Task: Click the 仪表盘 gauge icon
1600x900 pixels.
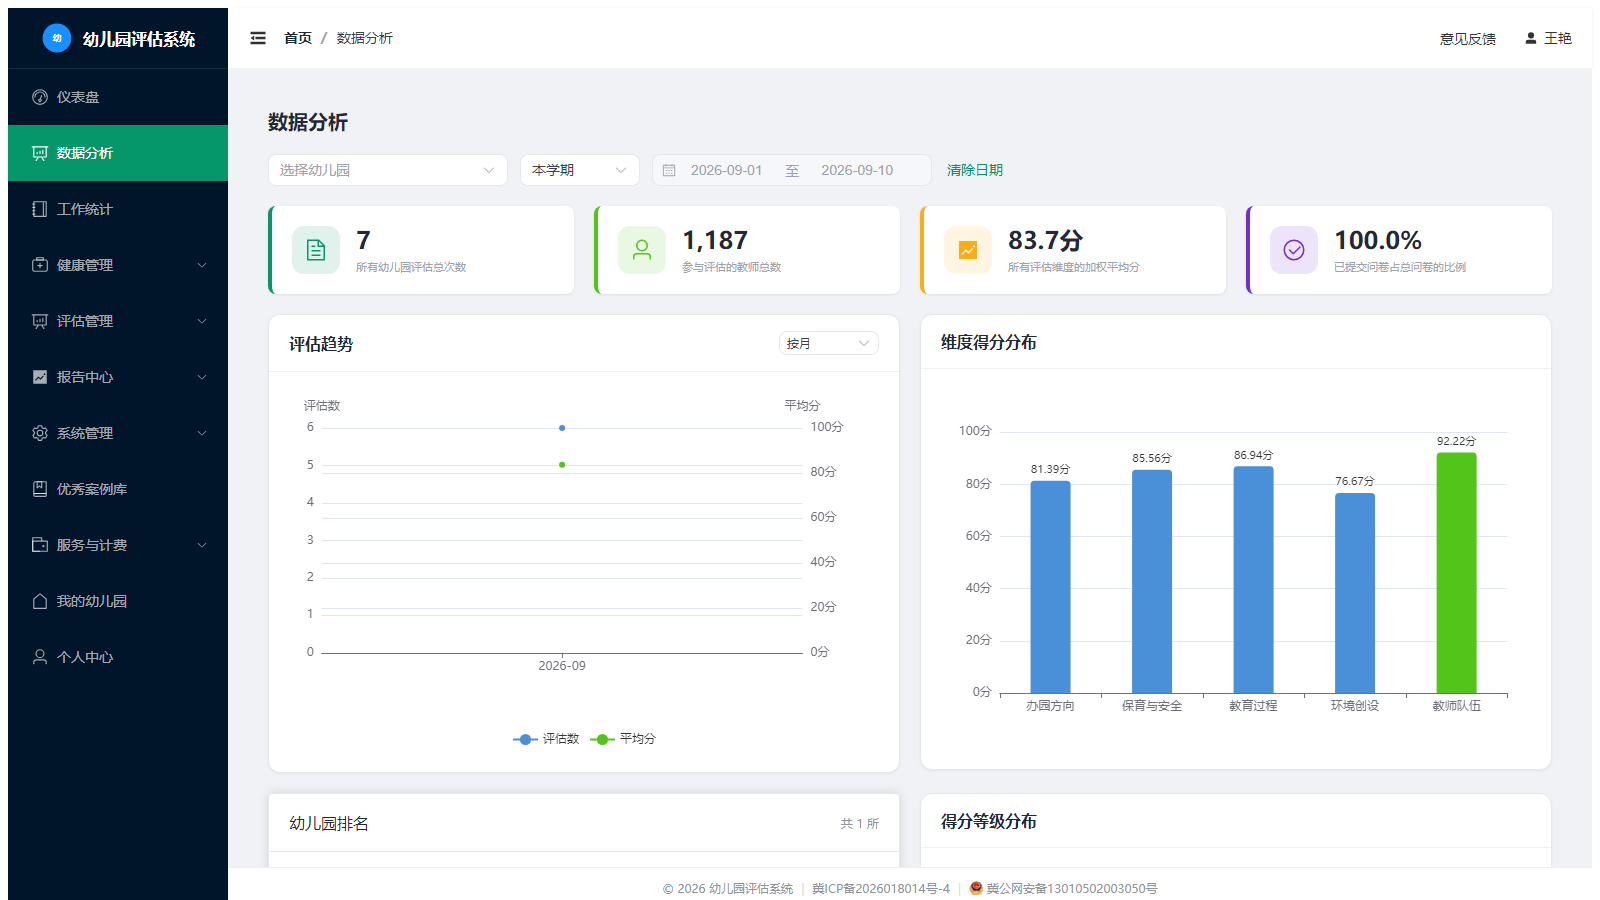Action: [40, 97]
